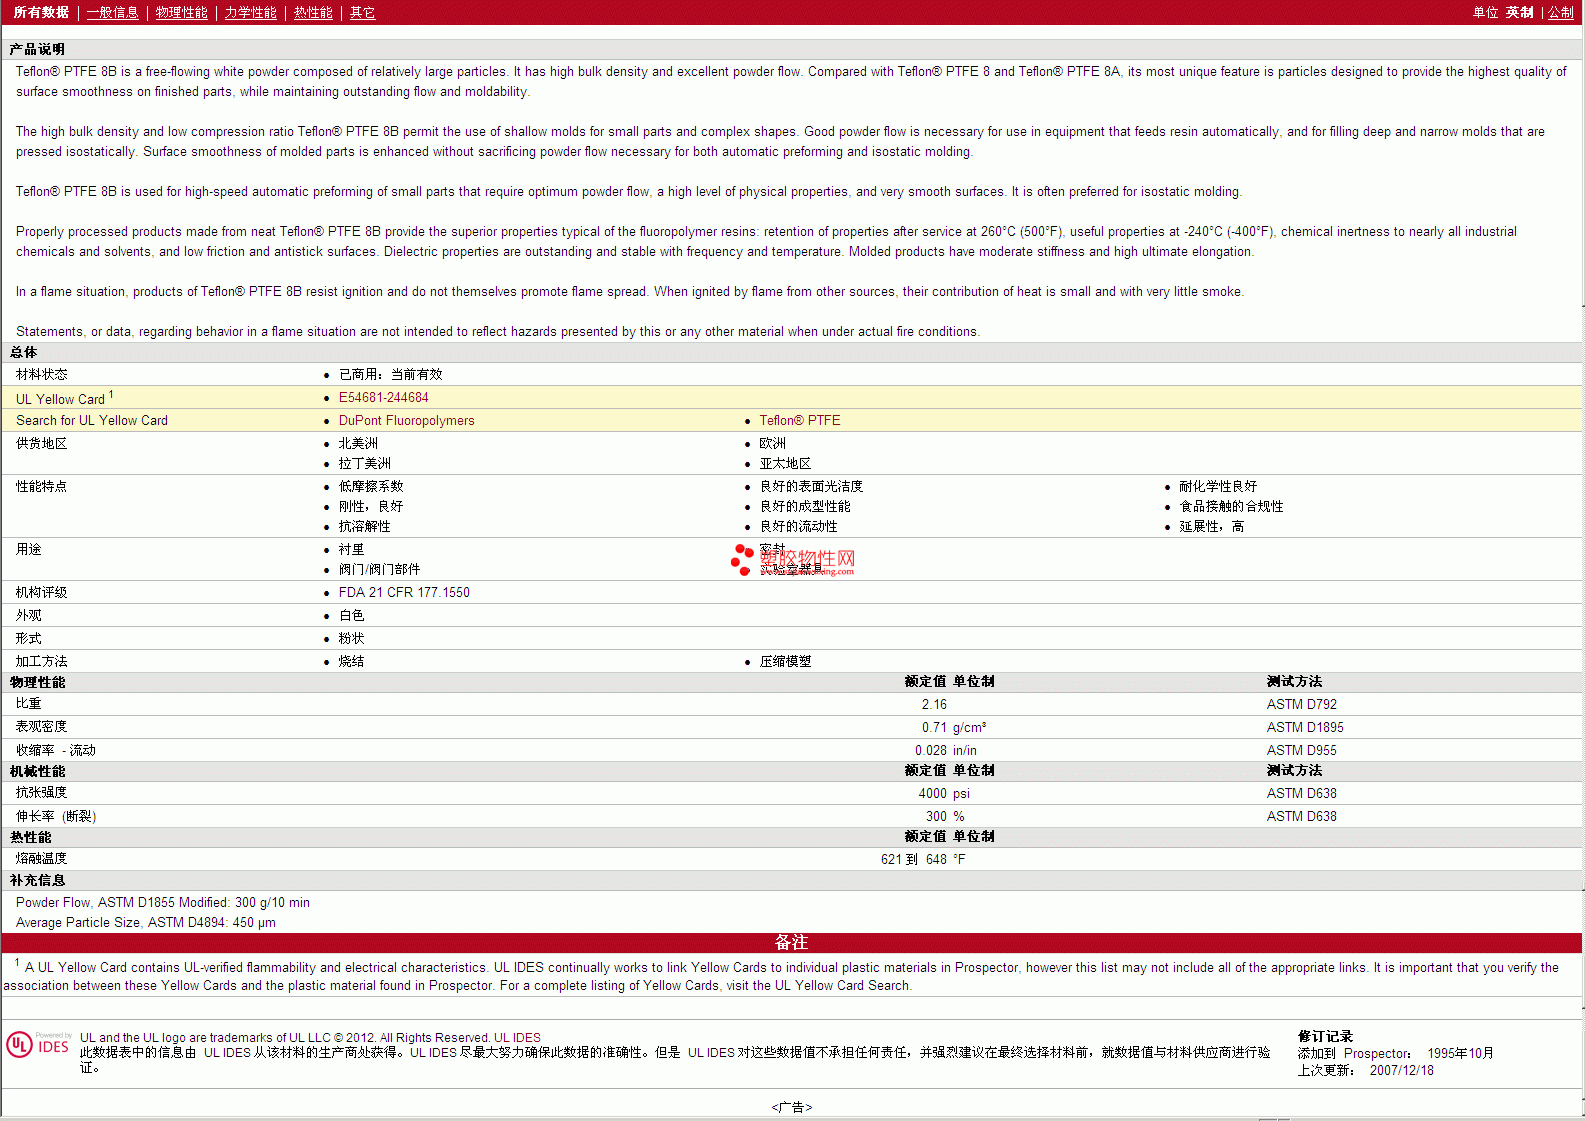Click the 供货地区 row label
The image size is (1585, 1121).
(41, 443)
